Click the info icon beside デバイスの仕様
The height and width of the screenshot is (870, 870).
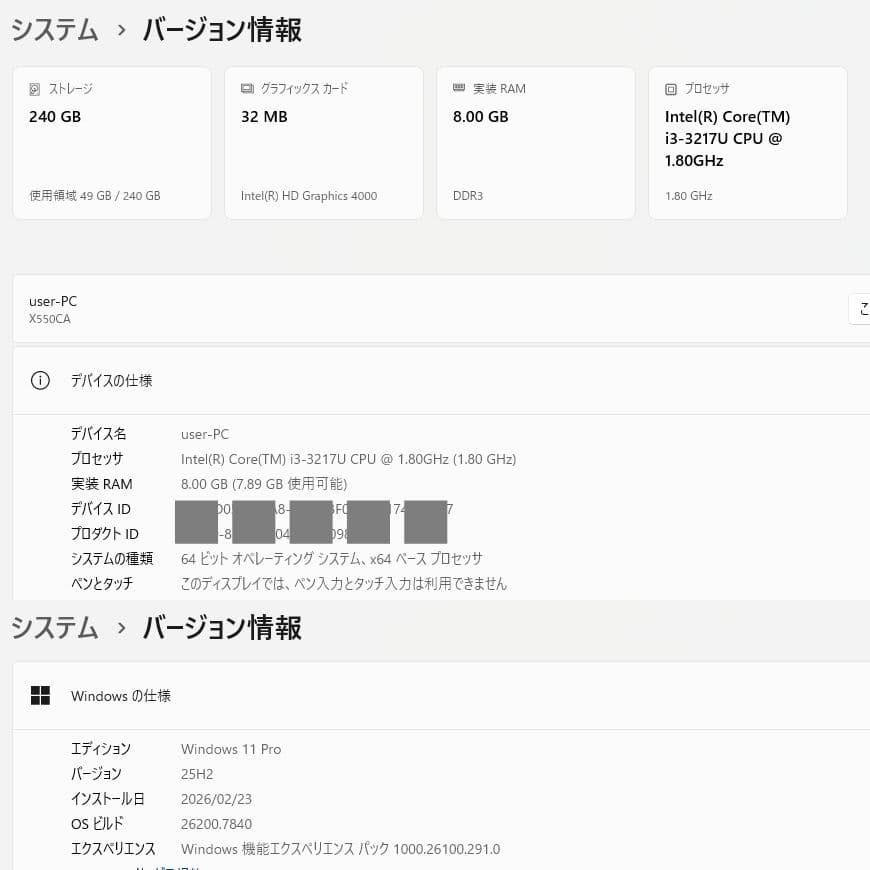(x=40, y=380)
